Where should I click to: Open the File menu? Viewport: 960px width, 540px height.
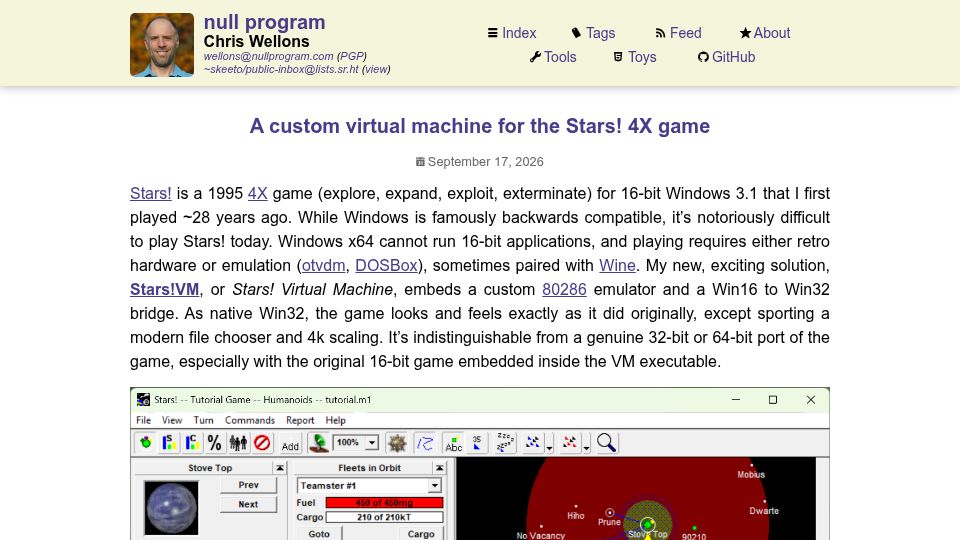tap(143, 420)
